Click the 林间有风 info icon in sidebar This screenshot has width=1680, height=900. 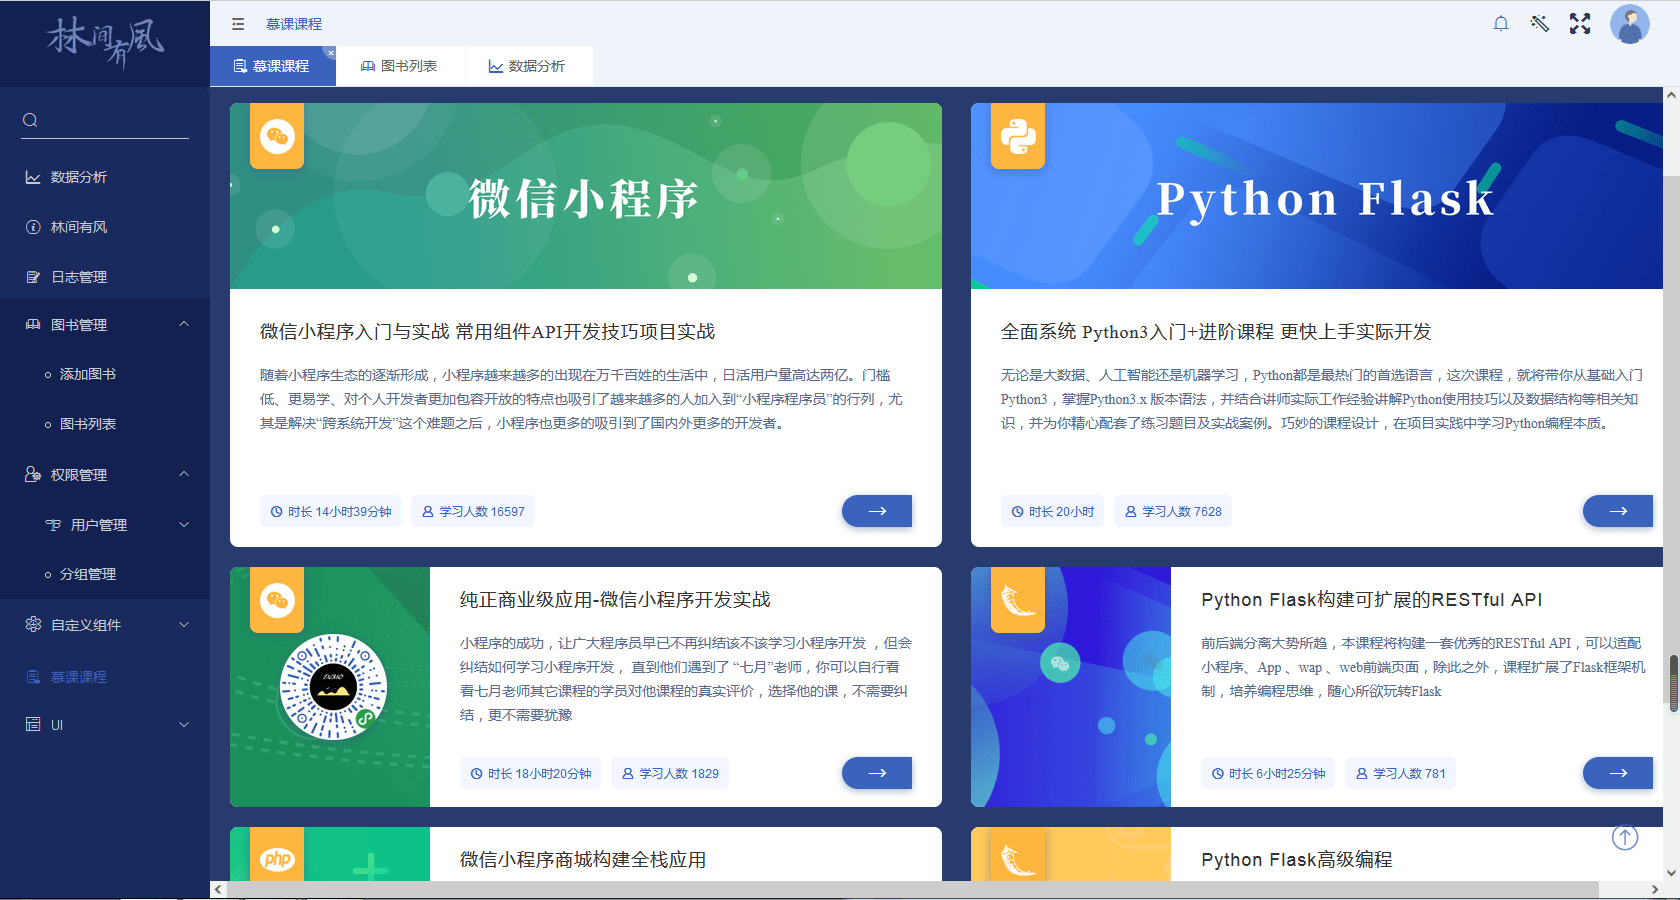coord(33,227)
